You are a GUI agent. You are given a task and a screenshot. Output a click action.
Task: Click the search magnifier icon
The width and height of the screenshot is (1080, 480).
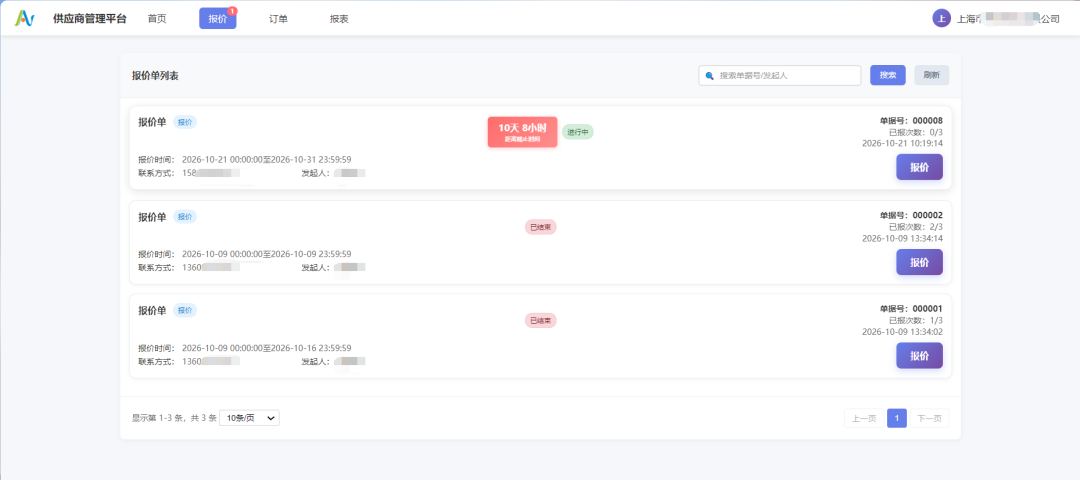pyautogui.click(x=709, y=76)
